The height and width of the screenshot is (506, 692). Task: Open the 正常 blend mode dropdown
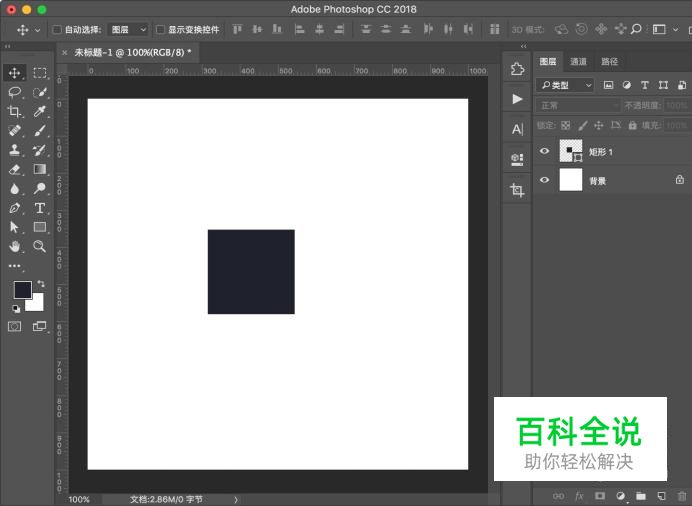pos(578,105)
